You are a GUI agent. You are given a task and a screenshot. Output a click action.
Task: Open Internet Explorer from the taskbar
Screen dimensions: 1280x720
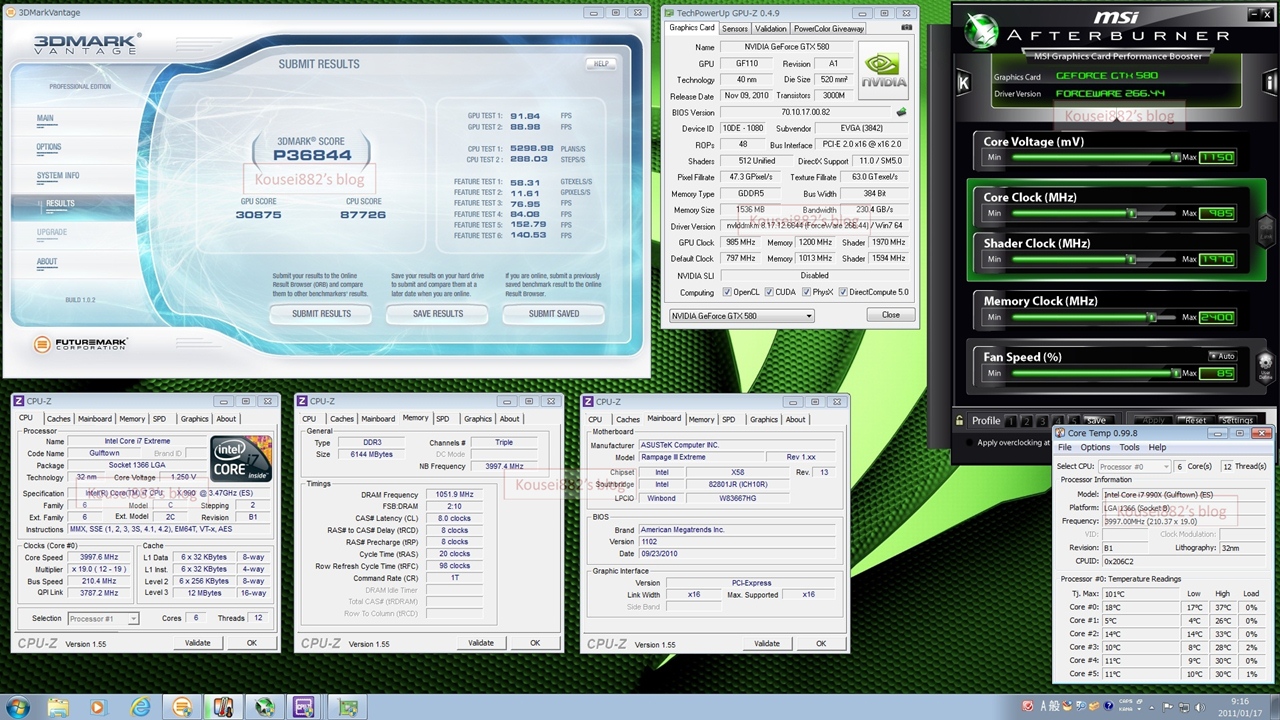pyautogui.click(x=141, y=707)
